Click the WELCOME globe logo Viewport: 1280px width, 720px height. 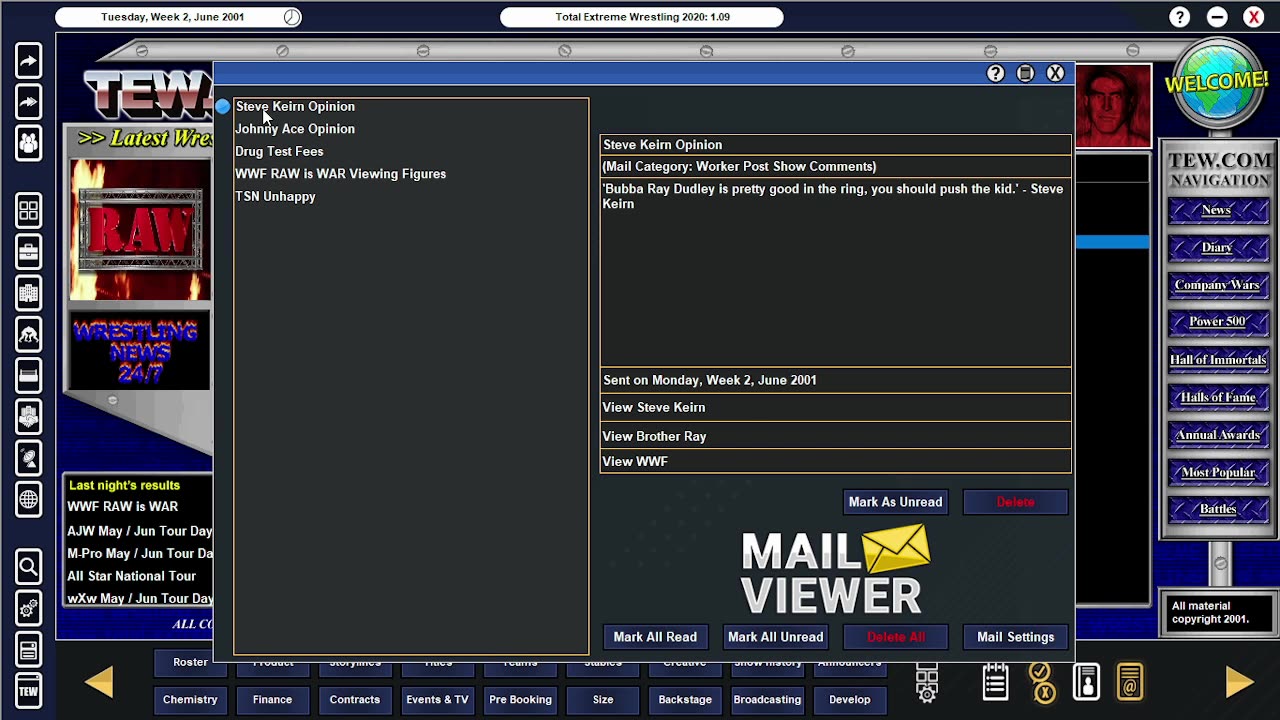[x=1216, y=84]
